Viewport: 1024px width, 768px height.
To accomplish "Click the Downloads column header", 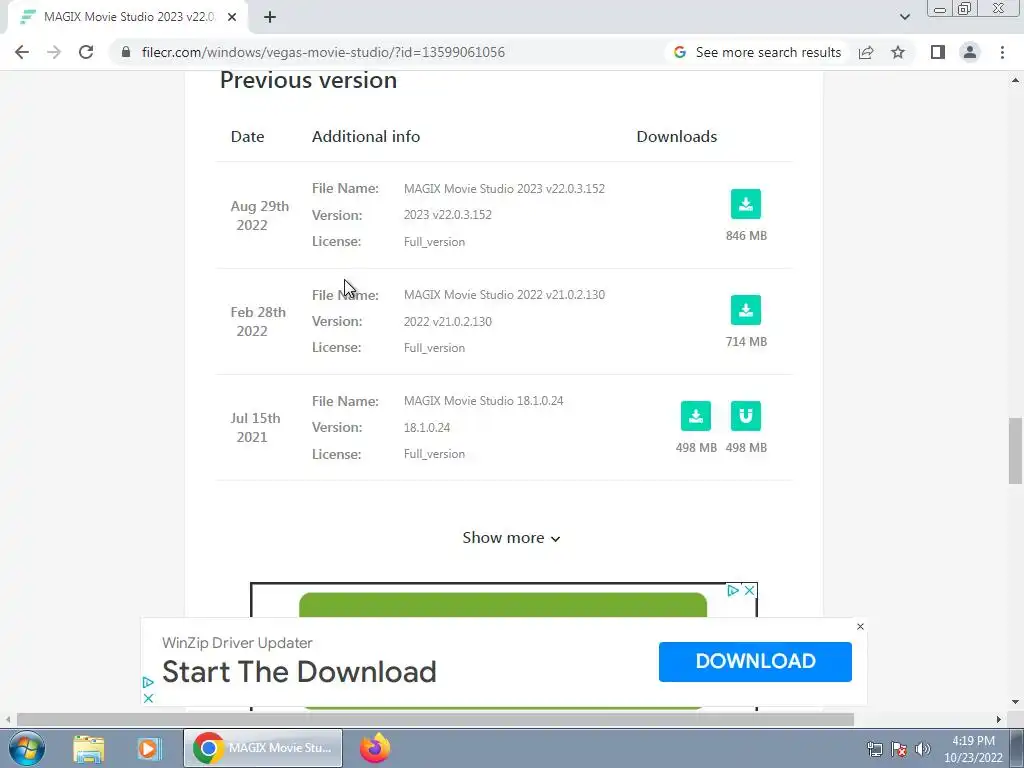I will pos(677,136).
